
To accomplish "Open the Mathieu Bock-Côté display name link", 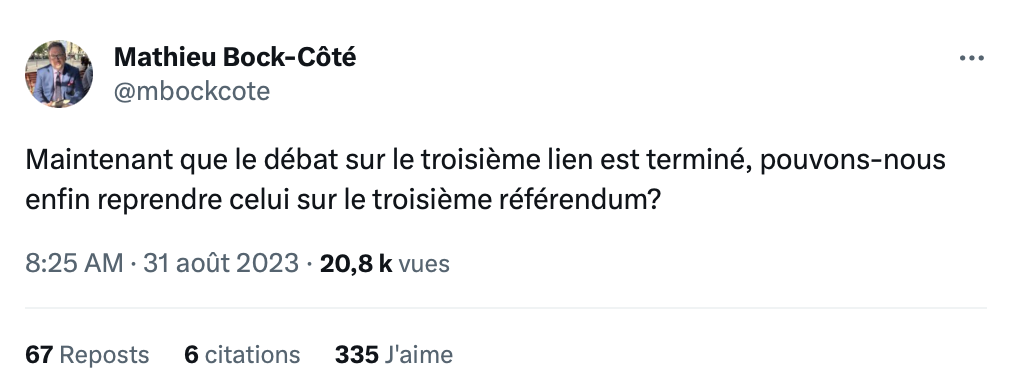I will (235, 58).
